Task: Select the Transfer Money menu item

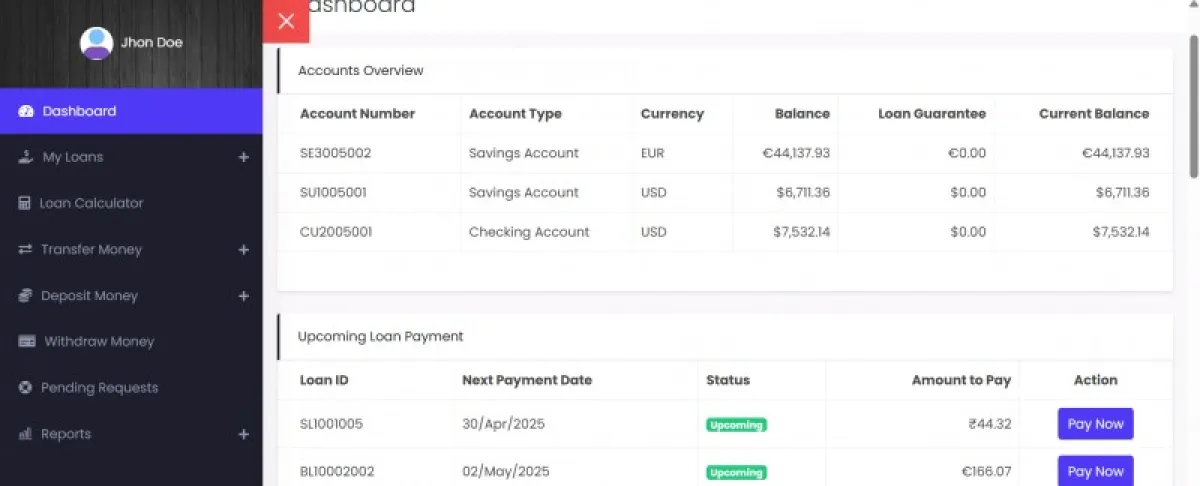Action: coord(131,249)
